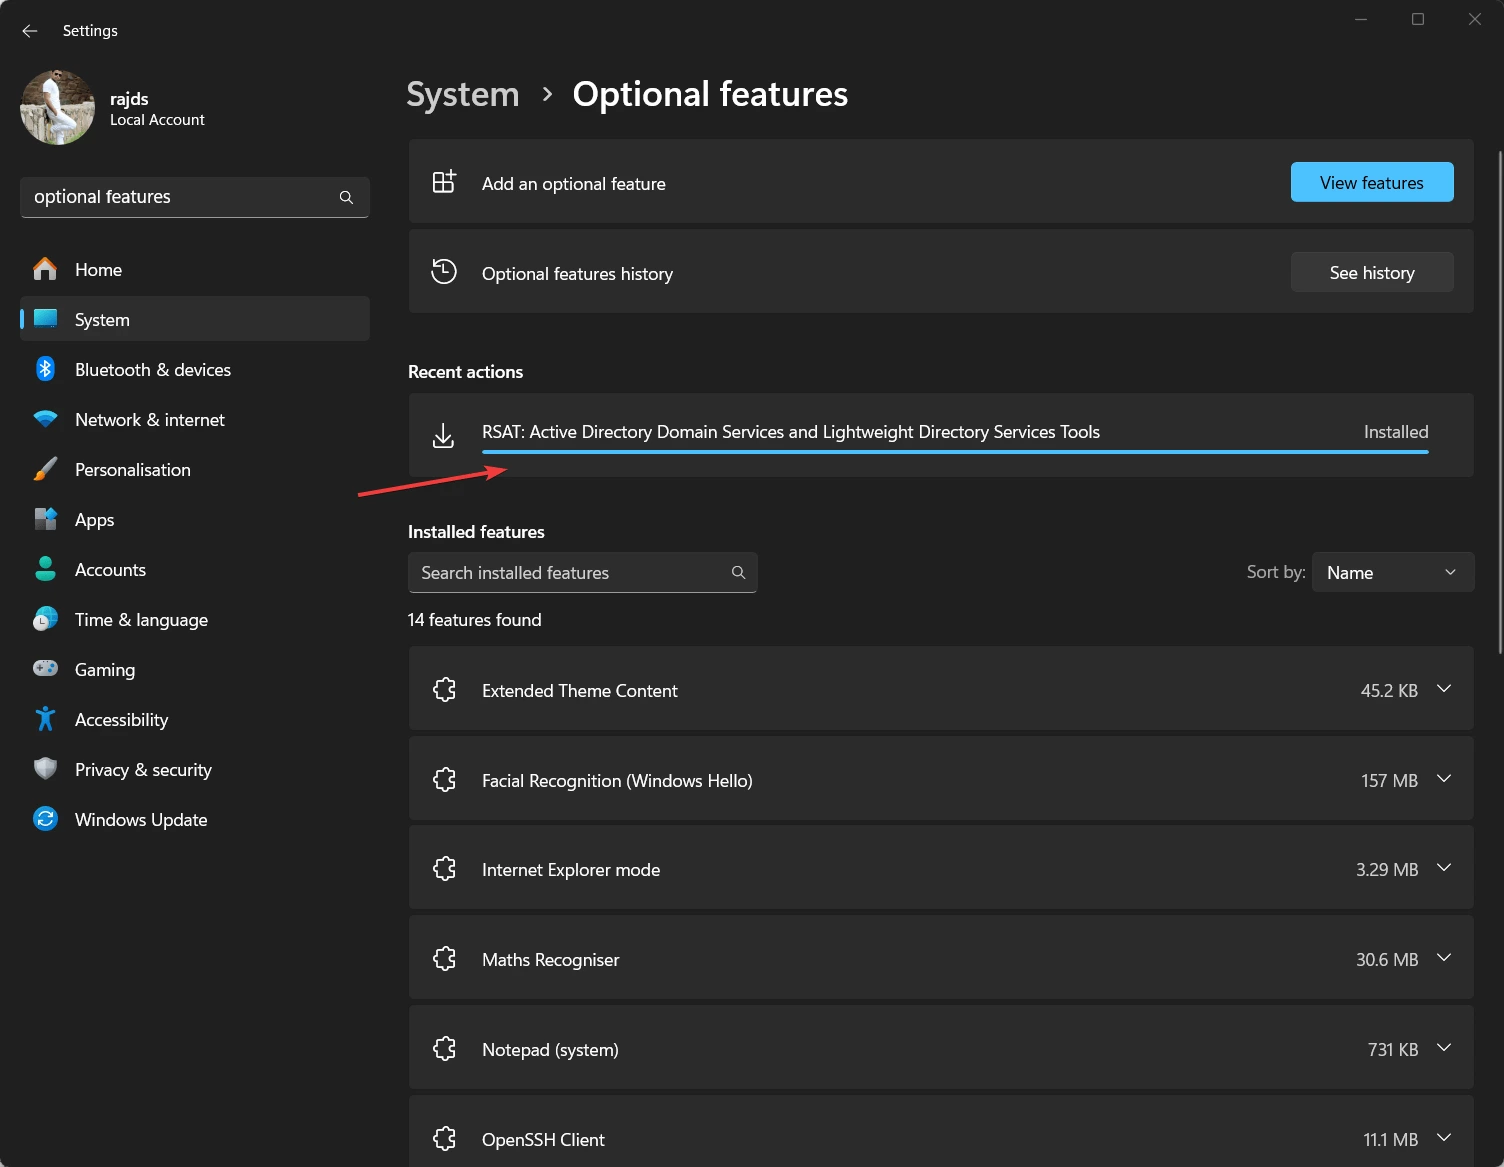Open Personalisation settings
Viewport: 1504px width, 1167px height.
tap(195, 469)
